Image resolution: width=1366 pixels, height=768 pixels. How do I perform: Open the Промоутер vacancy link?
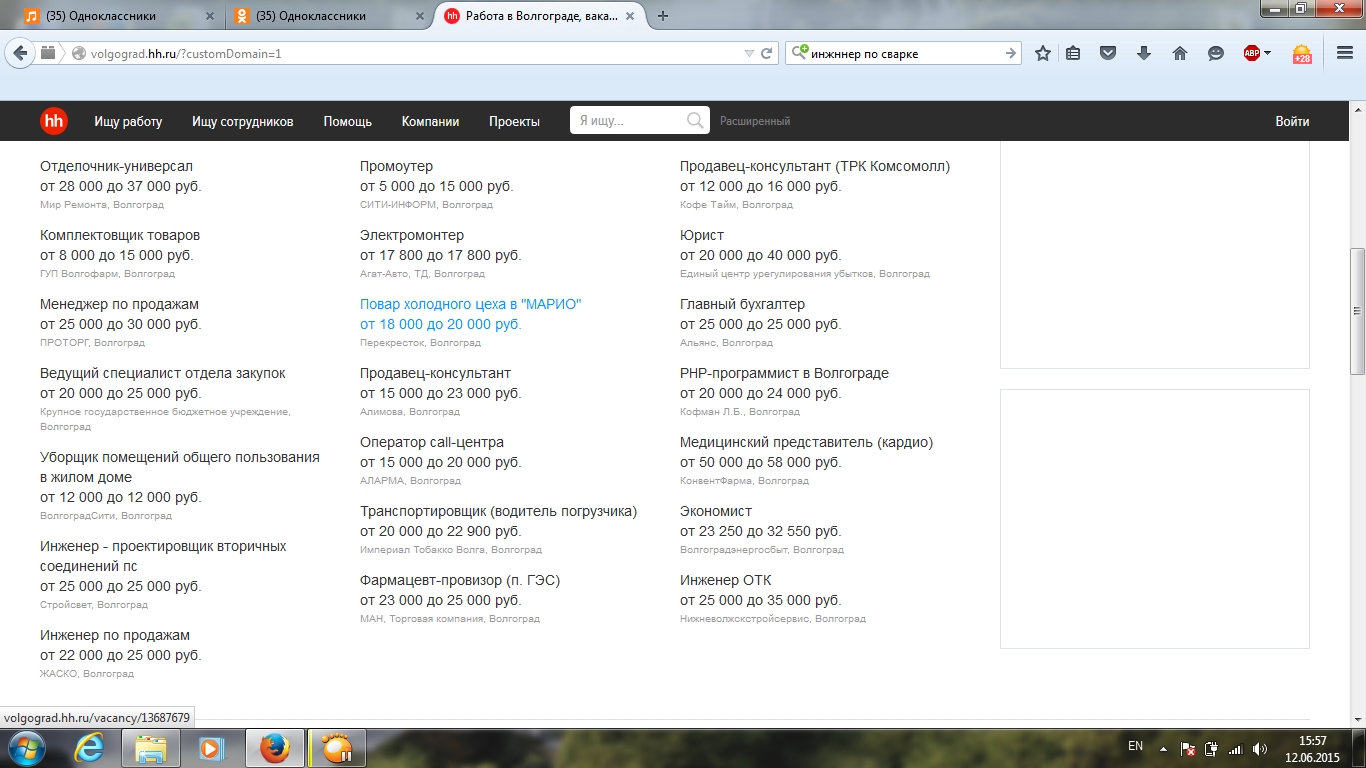tap(397, 166)
